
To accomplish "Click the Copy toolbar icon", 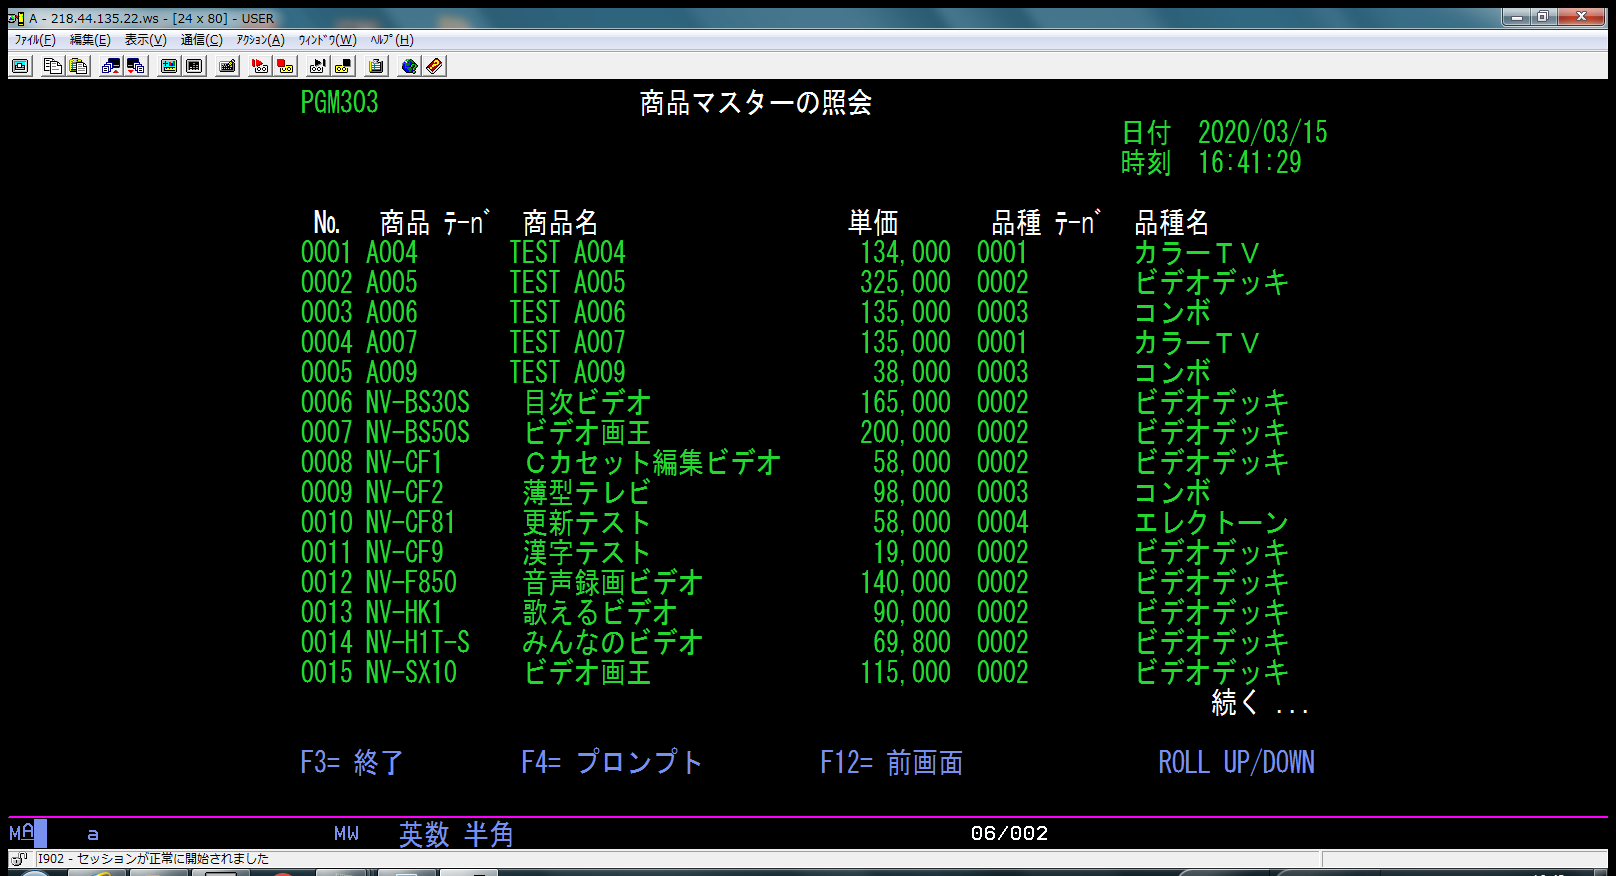I will (x=53, y=66).
